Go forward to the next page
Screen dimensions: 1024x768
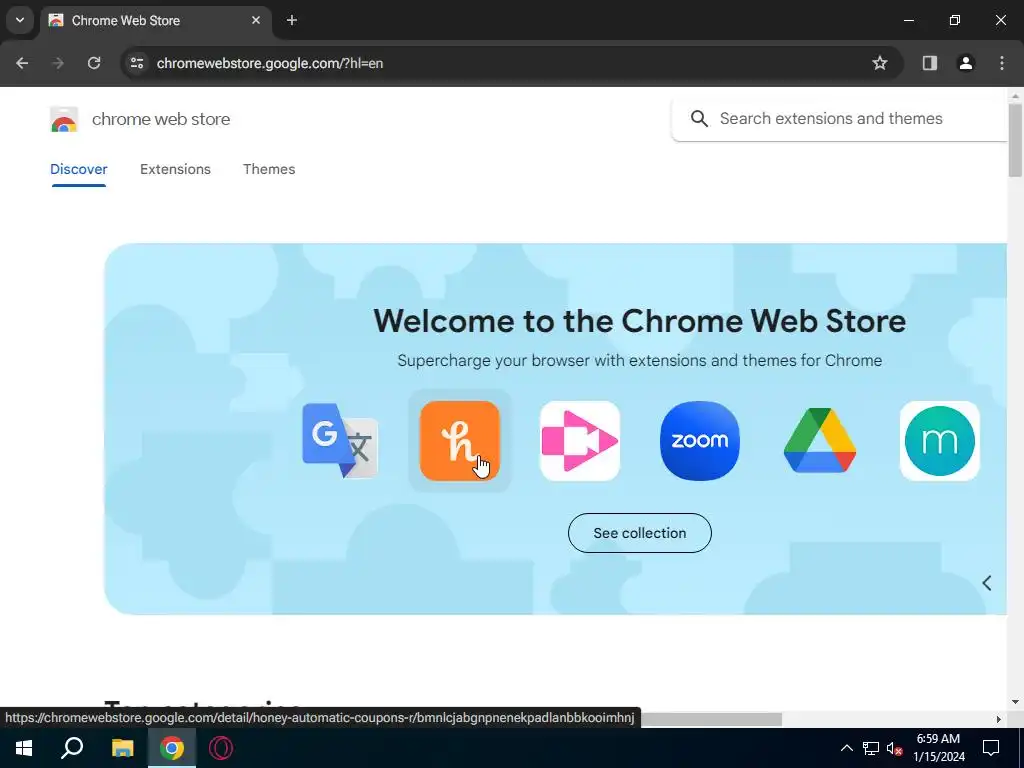click(x=58, y=63)
